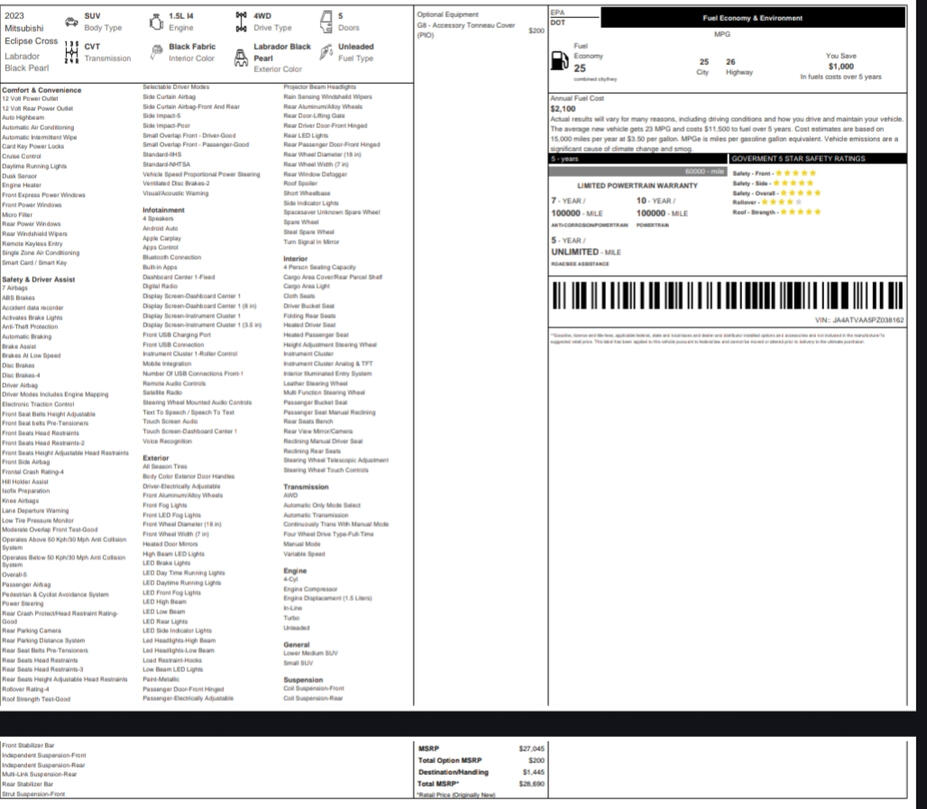Select the Infotainment section heading
The width and height of the screenshot is (927, 809).
pos(163,210)
